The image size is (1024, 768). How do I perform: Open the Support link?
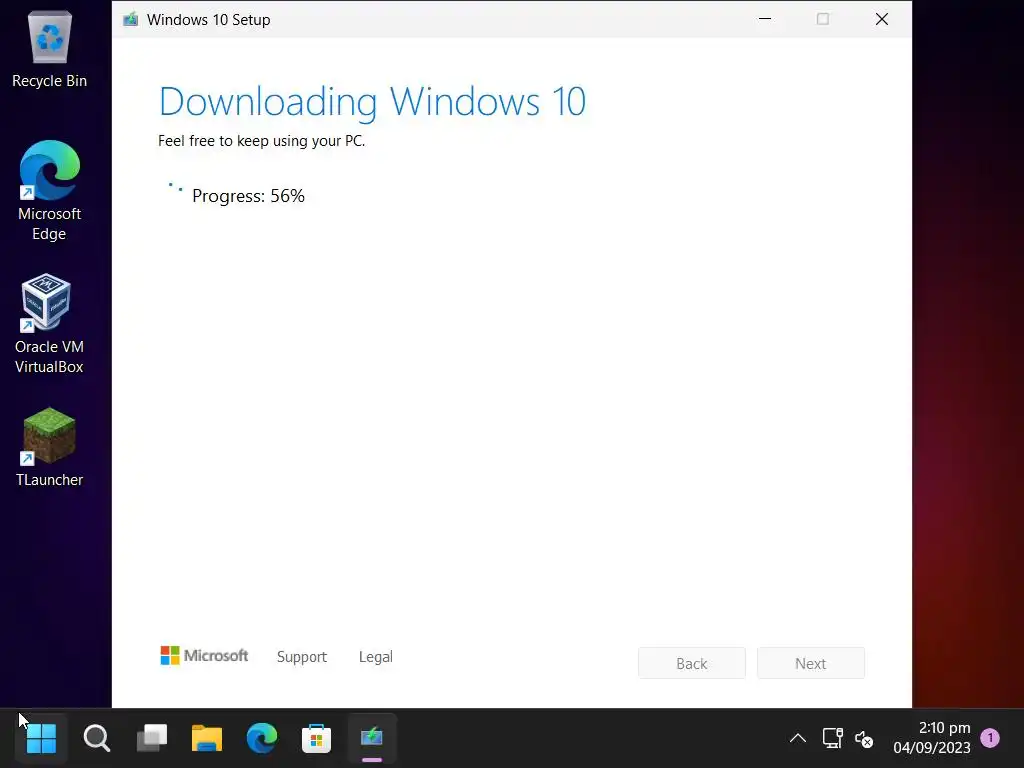302,657
